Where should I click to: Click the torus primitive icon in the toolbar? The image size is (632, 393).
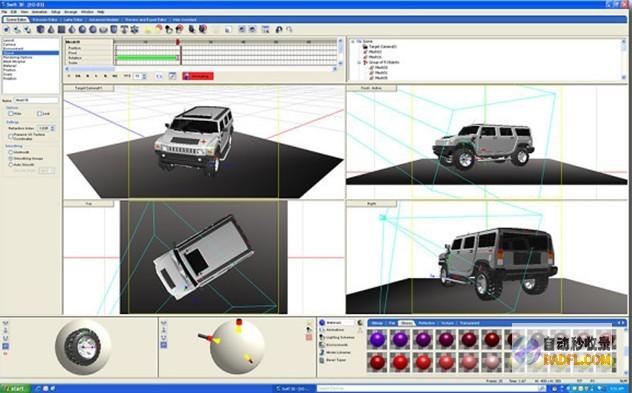tap(104, 29)
